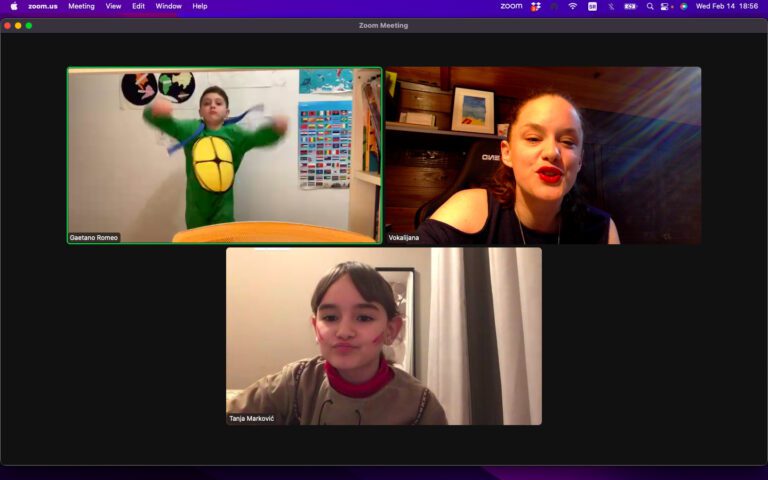Maximize the Zoom Meeting window with green button
Image resolution: width=768 pixels, height=480 pixels.
(x=29, y=25)
